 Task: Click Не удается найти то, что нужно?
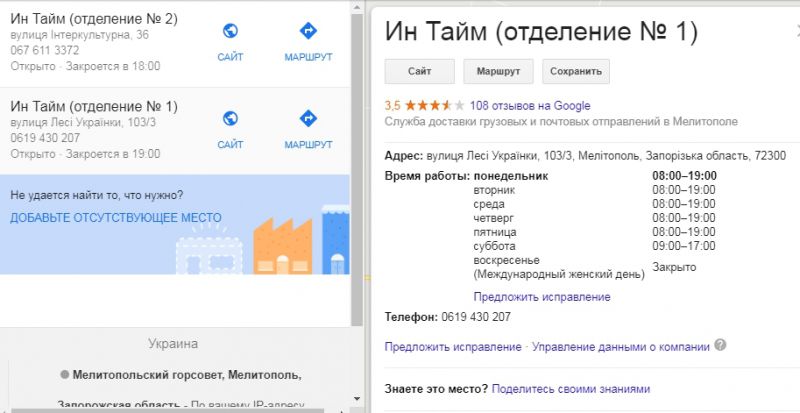point(96,195)
